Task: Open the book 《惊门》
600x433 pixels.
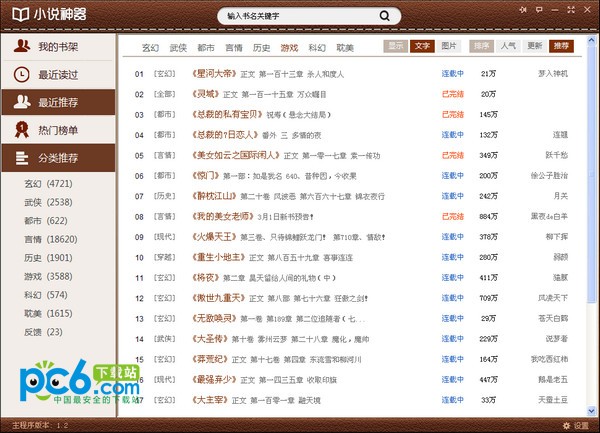Action: pos(205,176)
